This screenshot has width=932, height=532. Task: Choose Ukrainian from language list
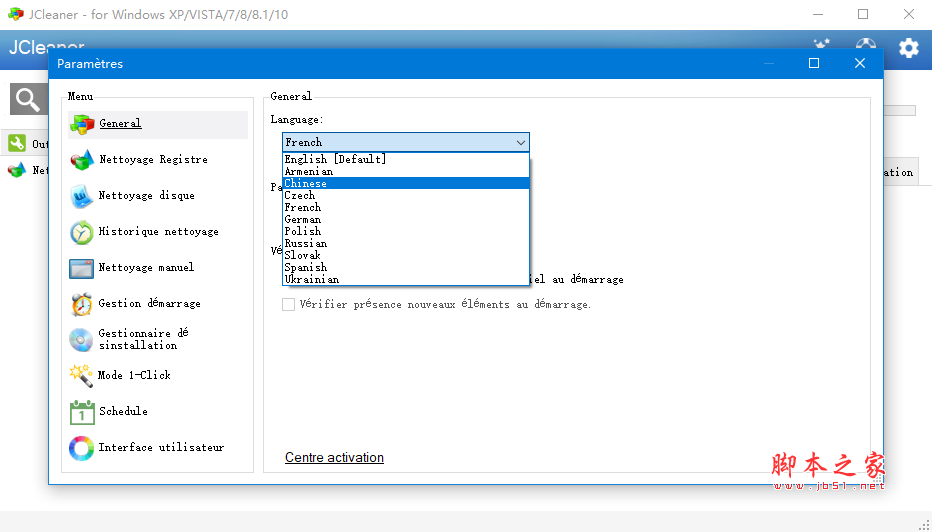coord(406,279)
